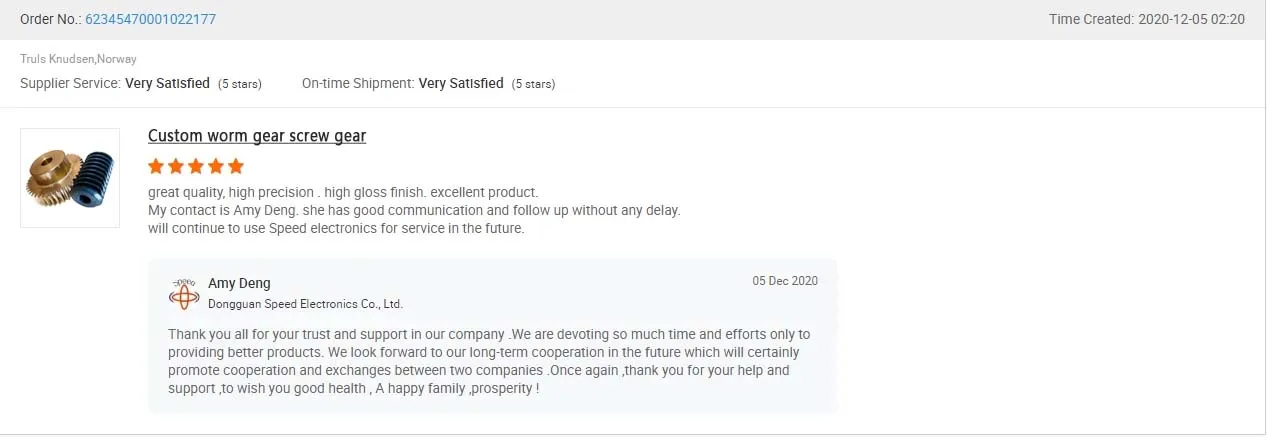This screenshot has width=1267, height=437.
Task: Click the Dongguan Speed Electronics company logo
Action: (184, 293)
